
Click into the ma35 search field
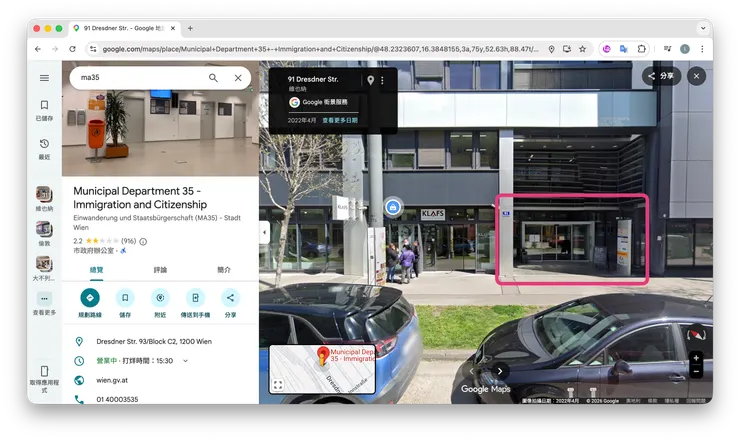tap(142, 78)
